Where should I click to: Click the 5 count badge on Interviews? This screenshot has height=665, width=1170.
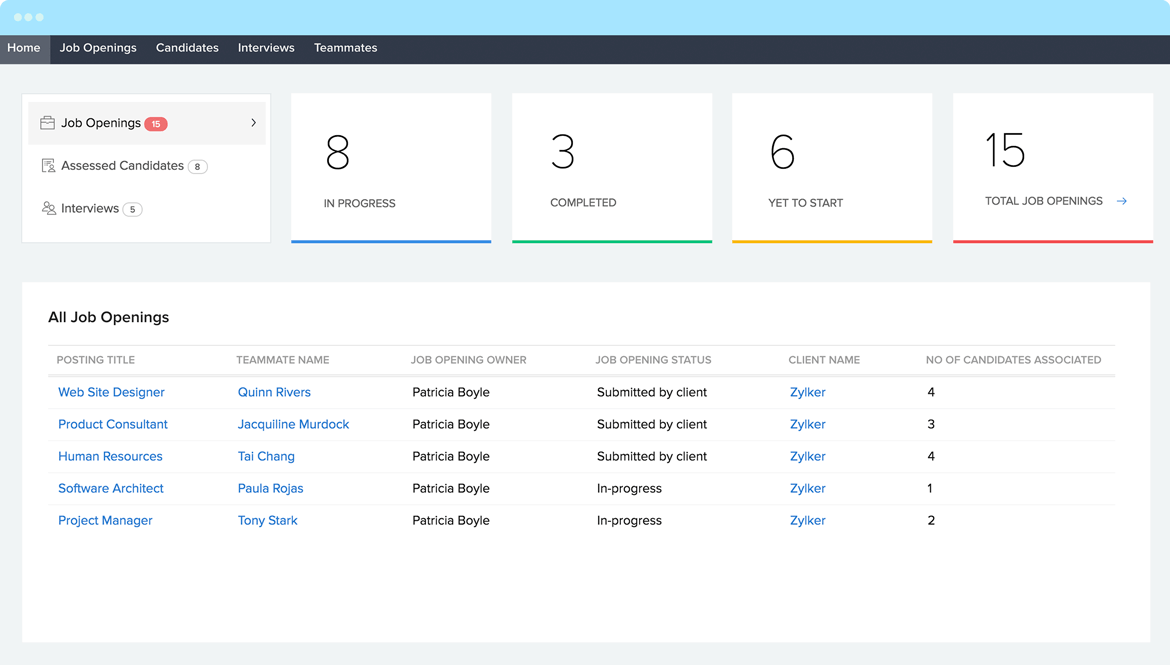pyautogui.click(x=132, y=210)
